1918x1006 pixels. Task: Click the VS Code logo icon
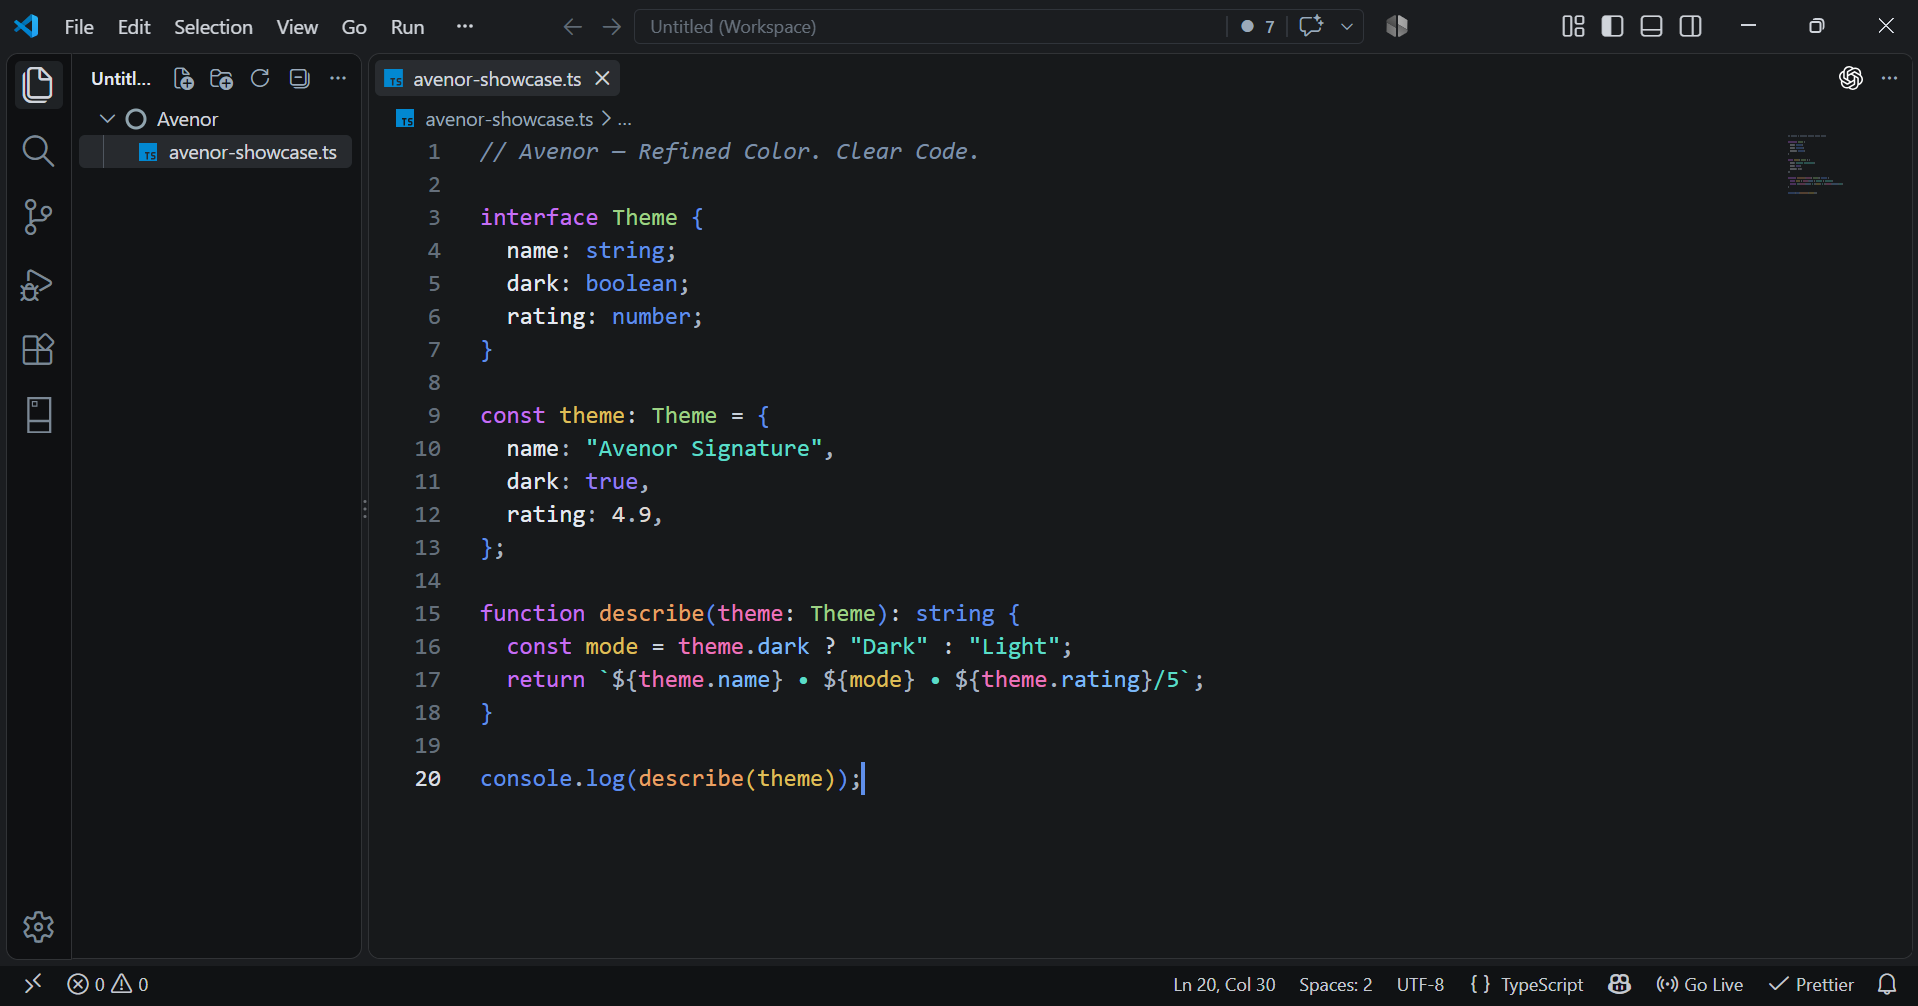point(26,26)
